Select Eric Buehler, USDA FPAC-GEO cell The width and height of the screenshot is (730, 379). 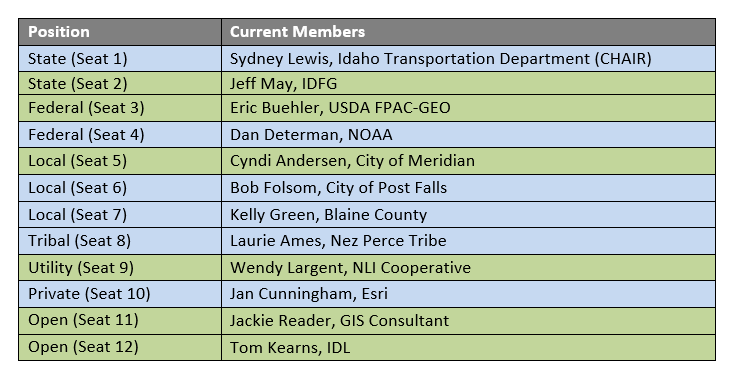tap(468, 108)
